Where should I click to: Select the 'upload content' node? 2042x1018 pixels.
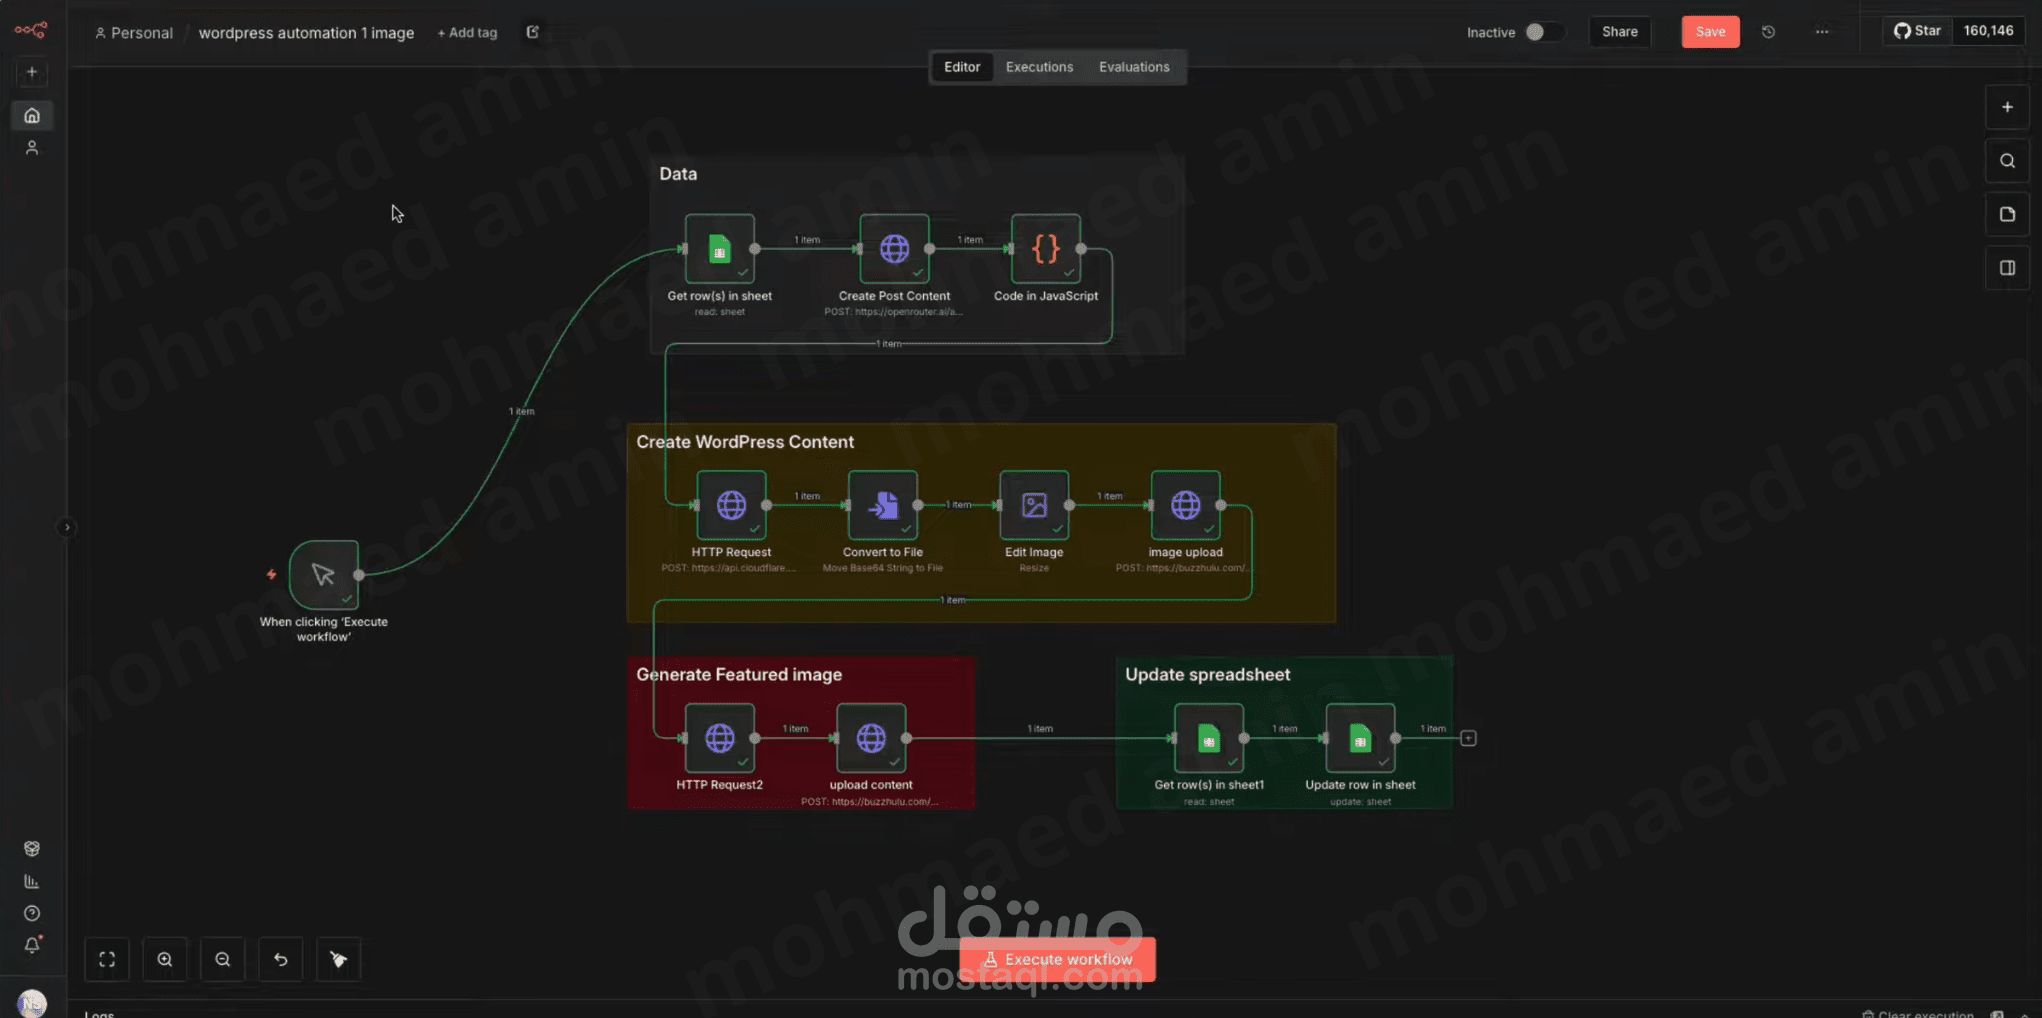click(871, 738)
